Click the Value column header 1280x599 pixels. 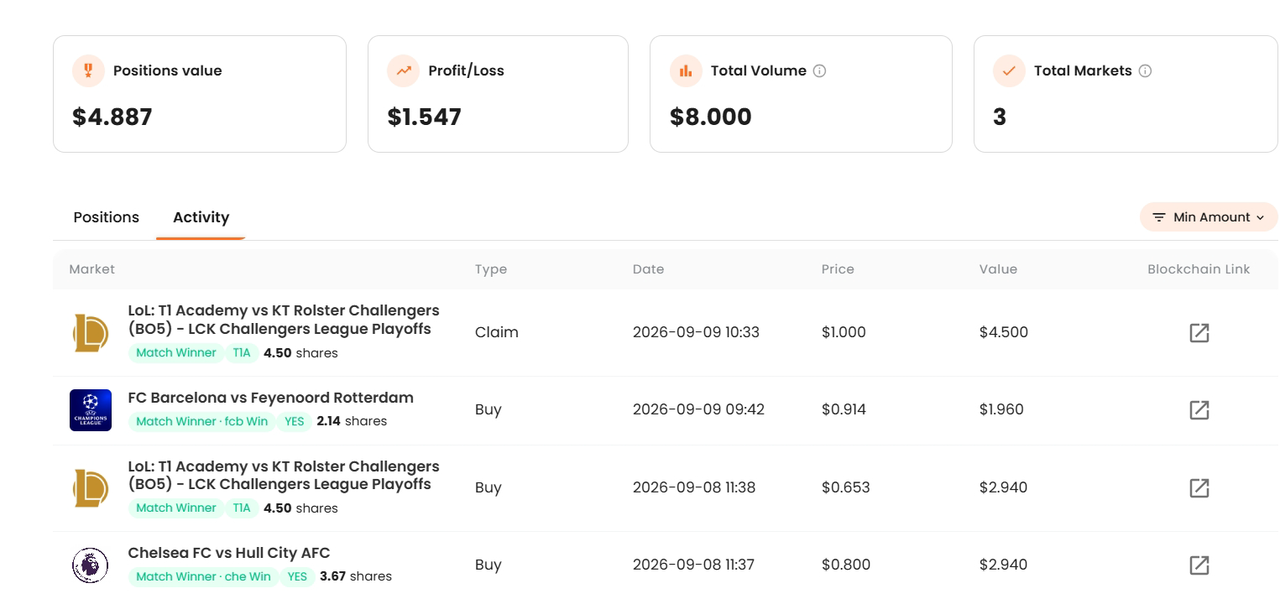[x=998, y=269]
